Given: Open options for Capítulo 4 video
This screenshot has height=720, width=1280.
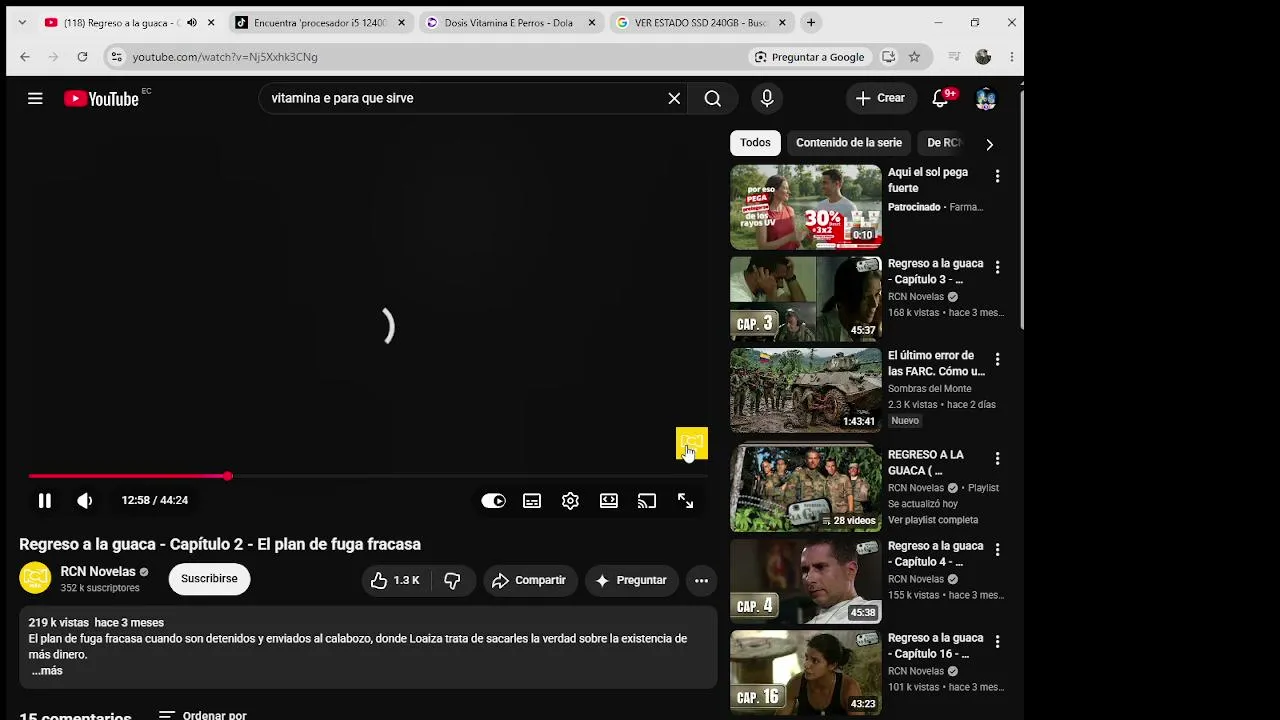Looking at the screenshot, I should 997,550.
